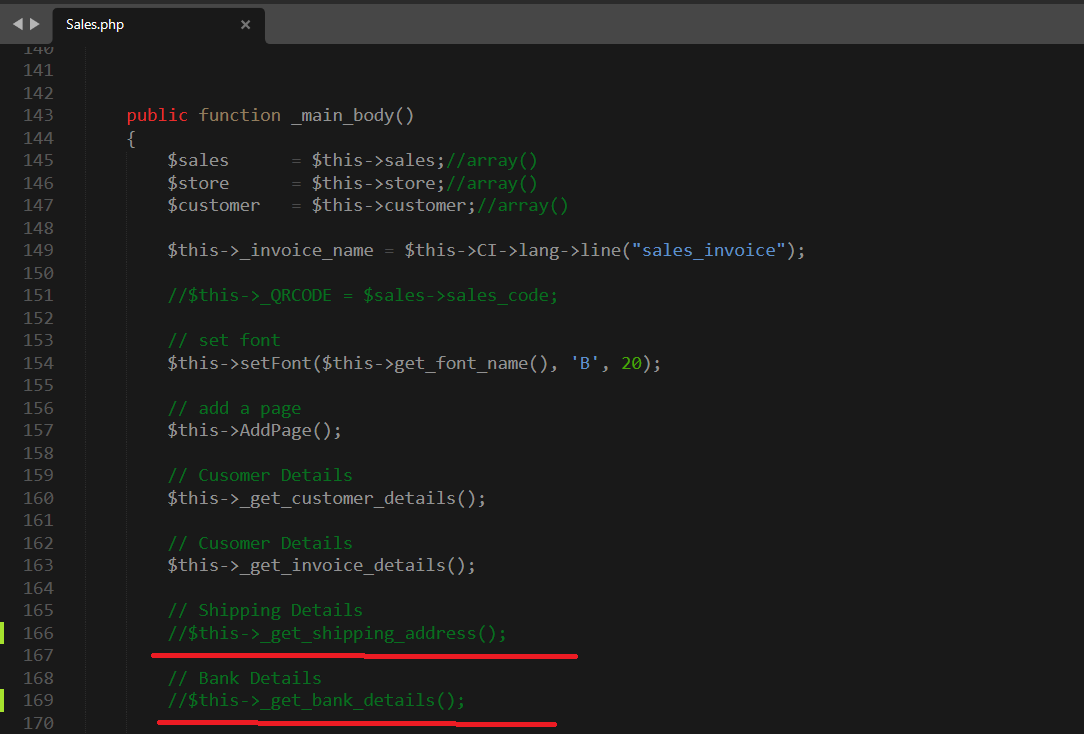The width and height of the screenshot is (1084, 734).
Task: Click the 'public' keyword
Action: (157, 115)
